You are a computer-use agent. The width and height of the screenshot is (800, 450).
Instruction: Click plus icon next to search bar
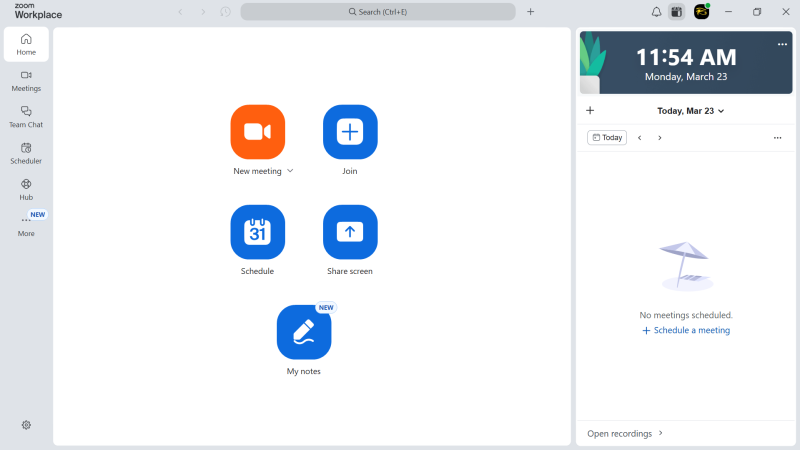pos(531,12)
